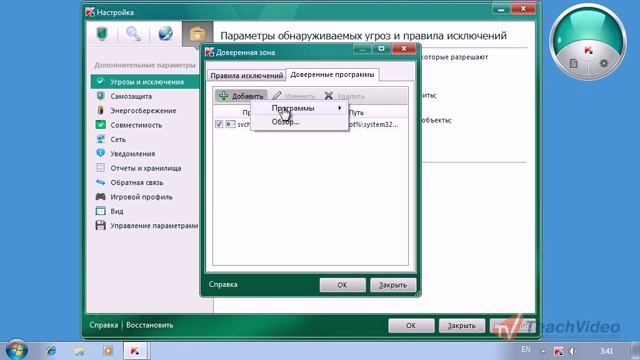This screenshot has height=360, width=640.
Task: Maximize the Доверенная зона dialog
Action: (x=381, y=49)
